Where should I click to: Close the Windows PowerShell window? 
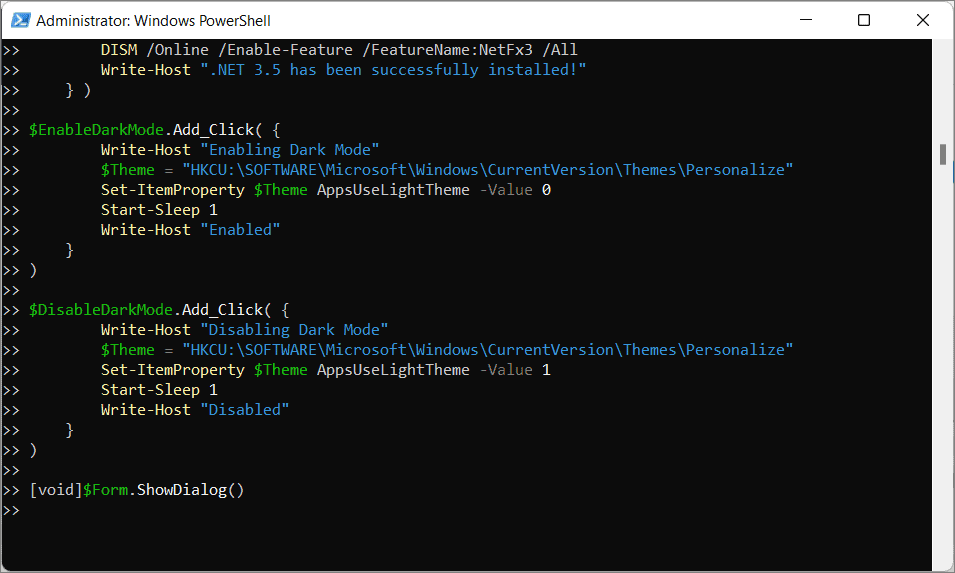click(921, 20)
